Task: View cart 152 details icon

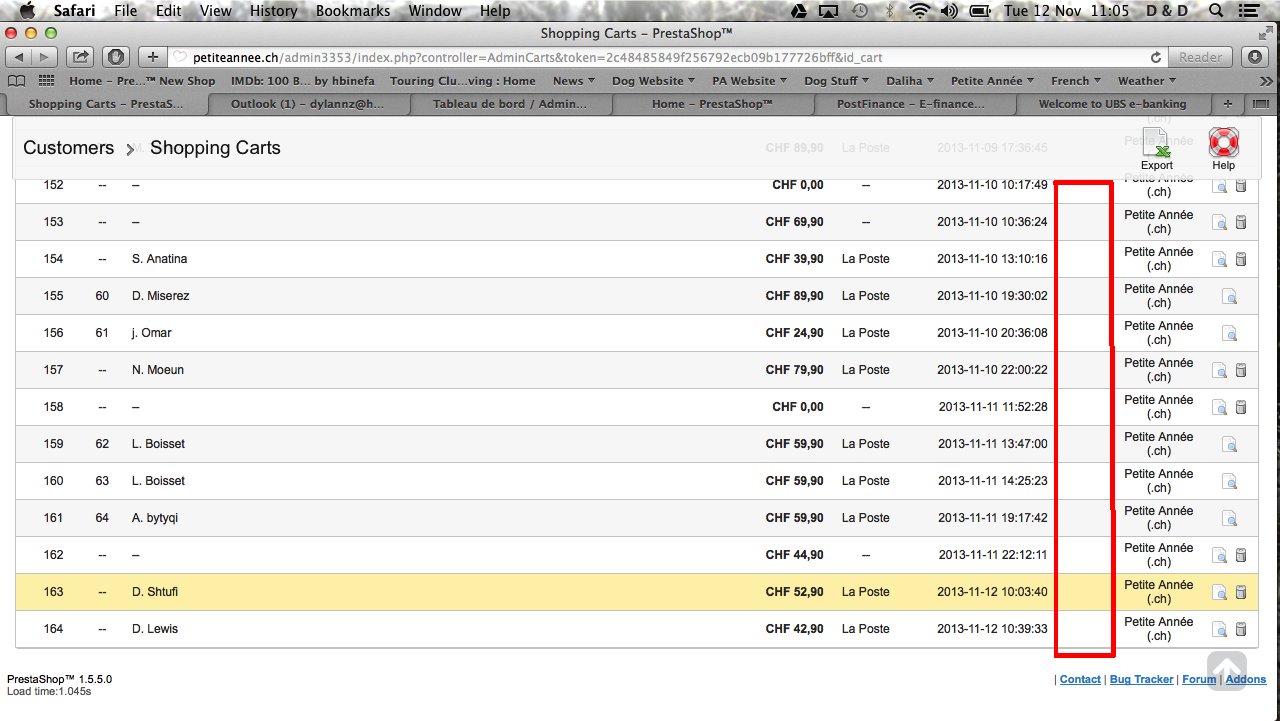Action: [1220, 186]
